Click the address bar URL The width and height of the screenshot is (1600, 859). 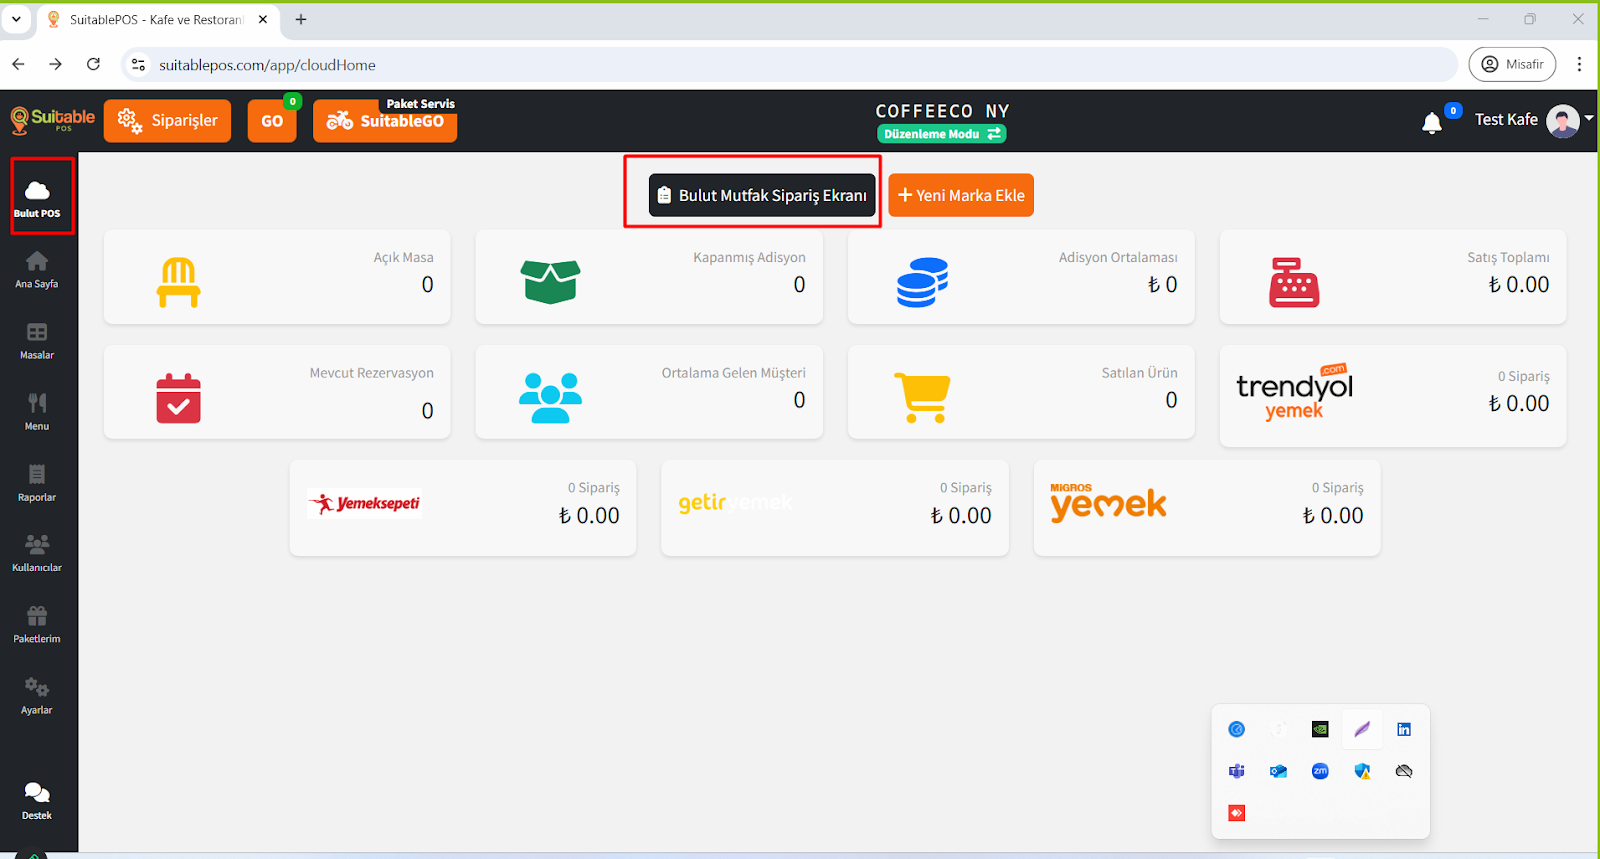pos(267,65)
